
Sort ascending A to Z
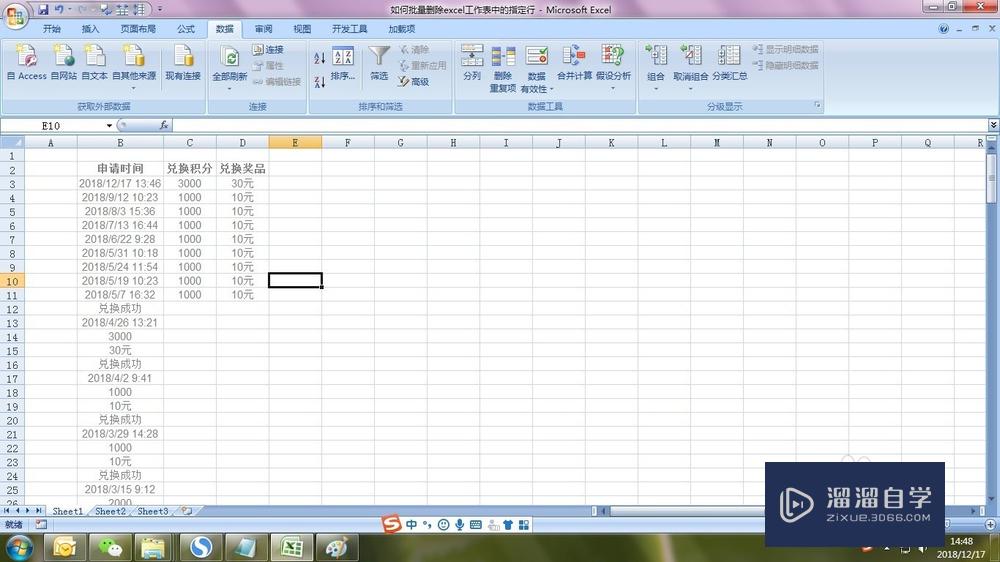[x=320, y=58]
